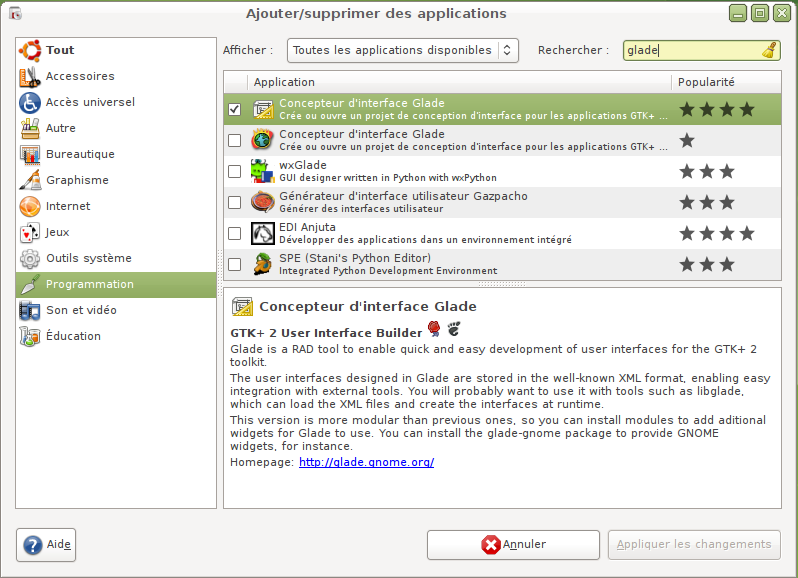Screen dimensions: 798x578
Task: Open the glade.gnome.org homepage link
Action: click(x=366, y=462)
